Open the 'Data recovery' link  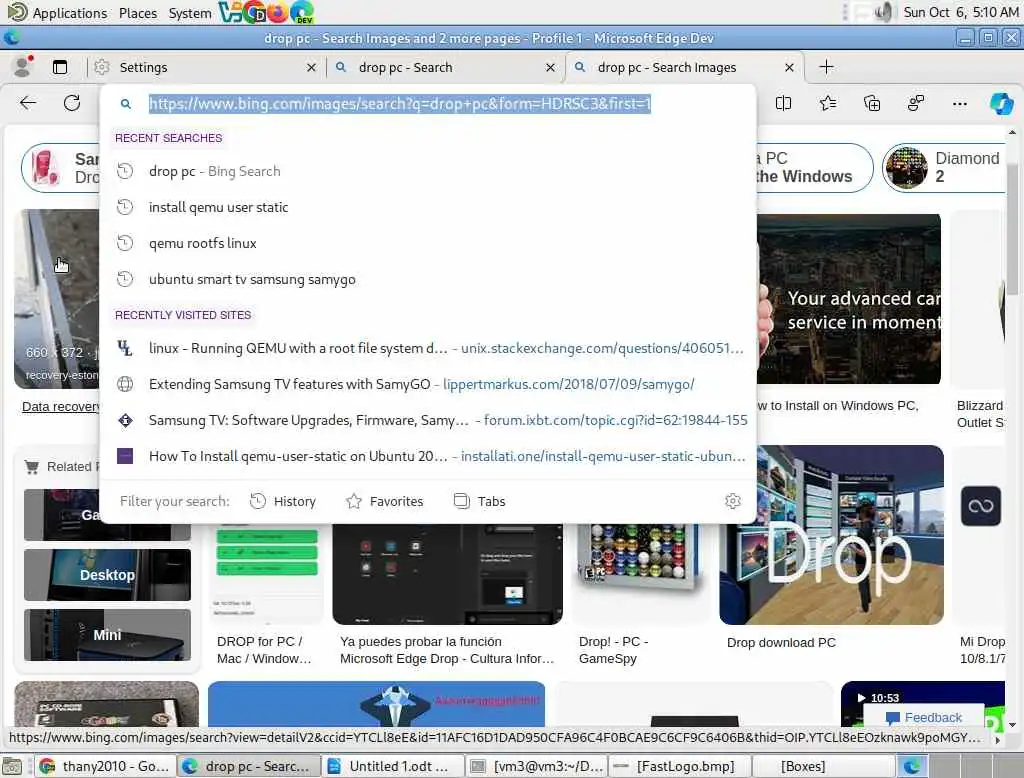61,406
